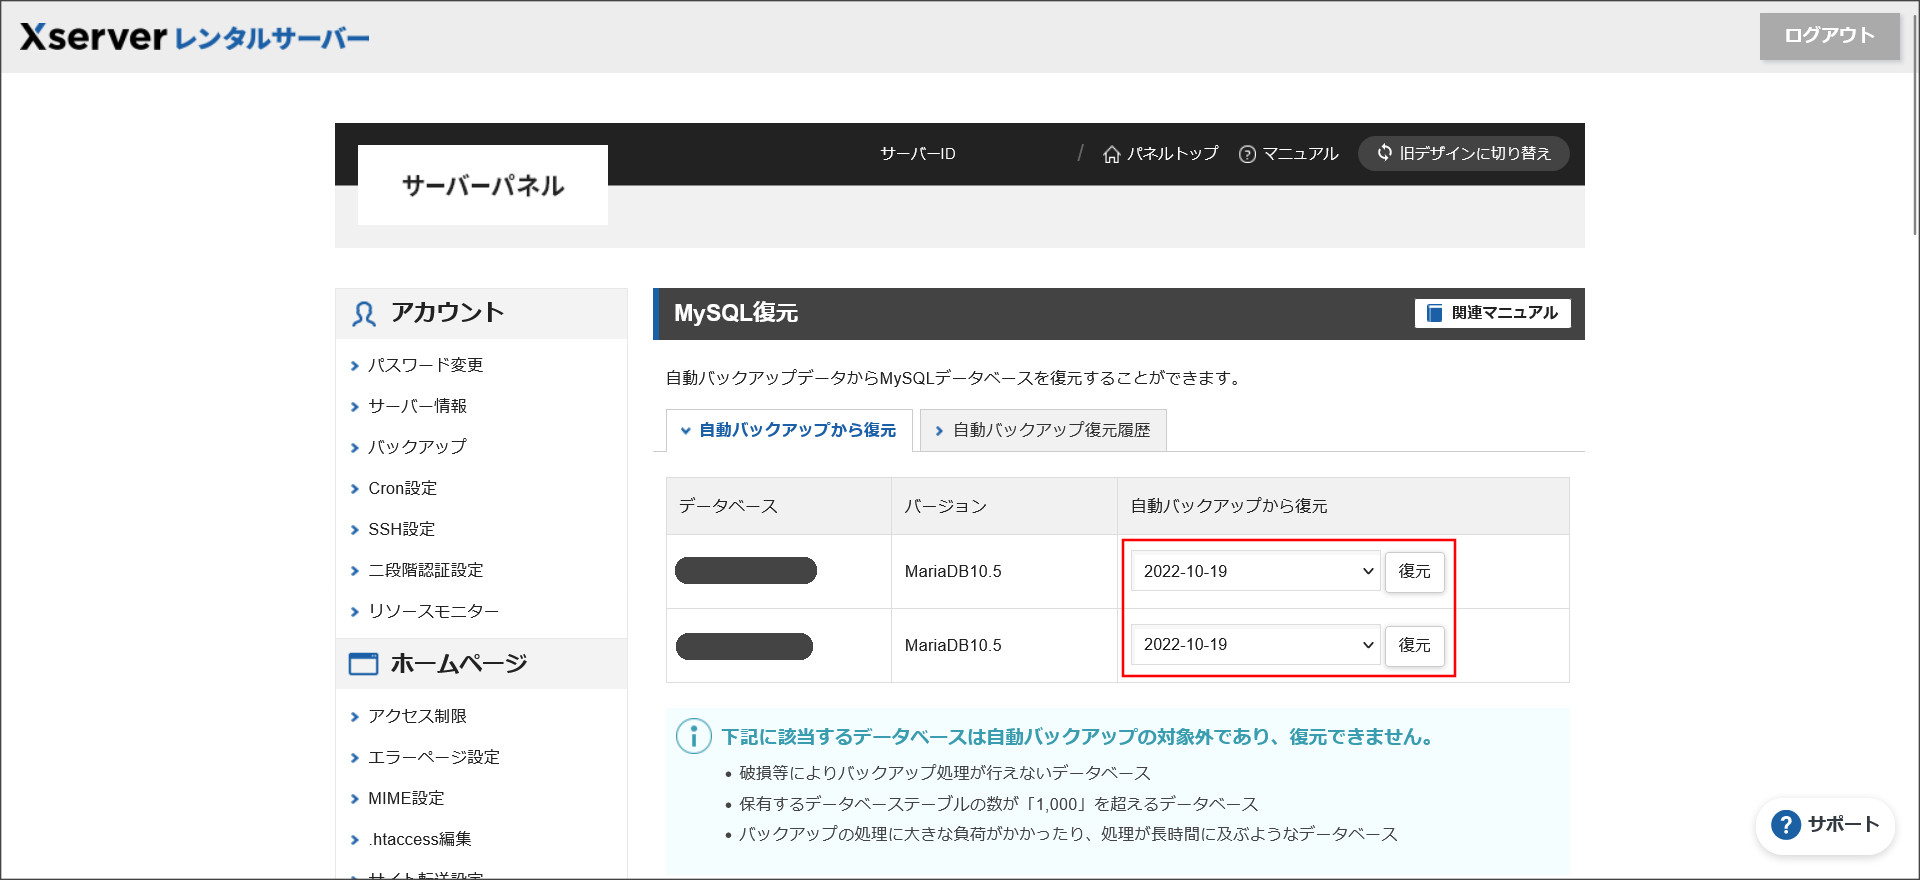Click the refresh icon in 旧デザインに切り替え

coord(1384,152)
